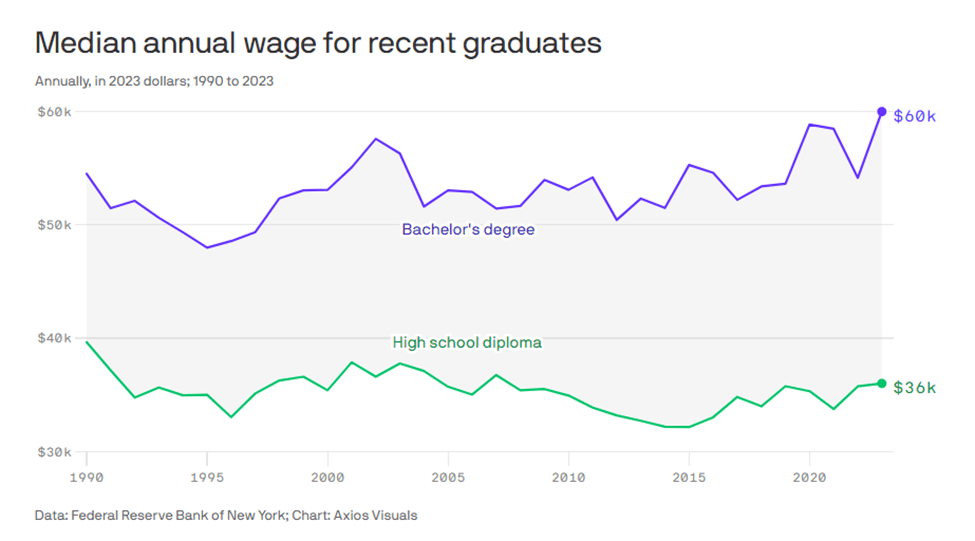Click the green "$36k" end value label
This screenshot has height=541, width=975.
tap(914, 387)
